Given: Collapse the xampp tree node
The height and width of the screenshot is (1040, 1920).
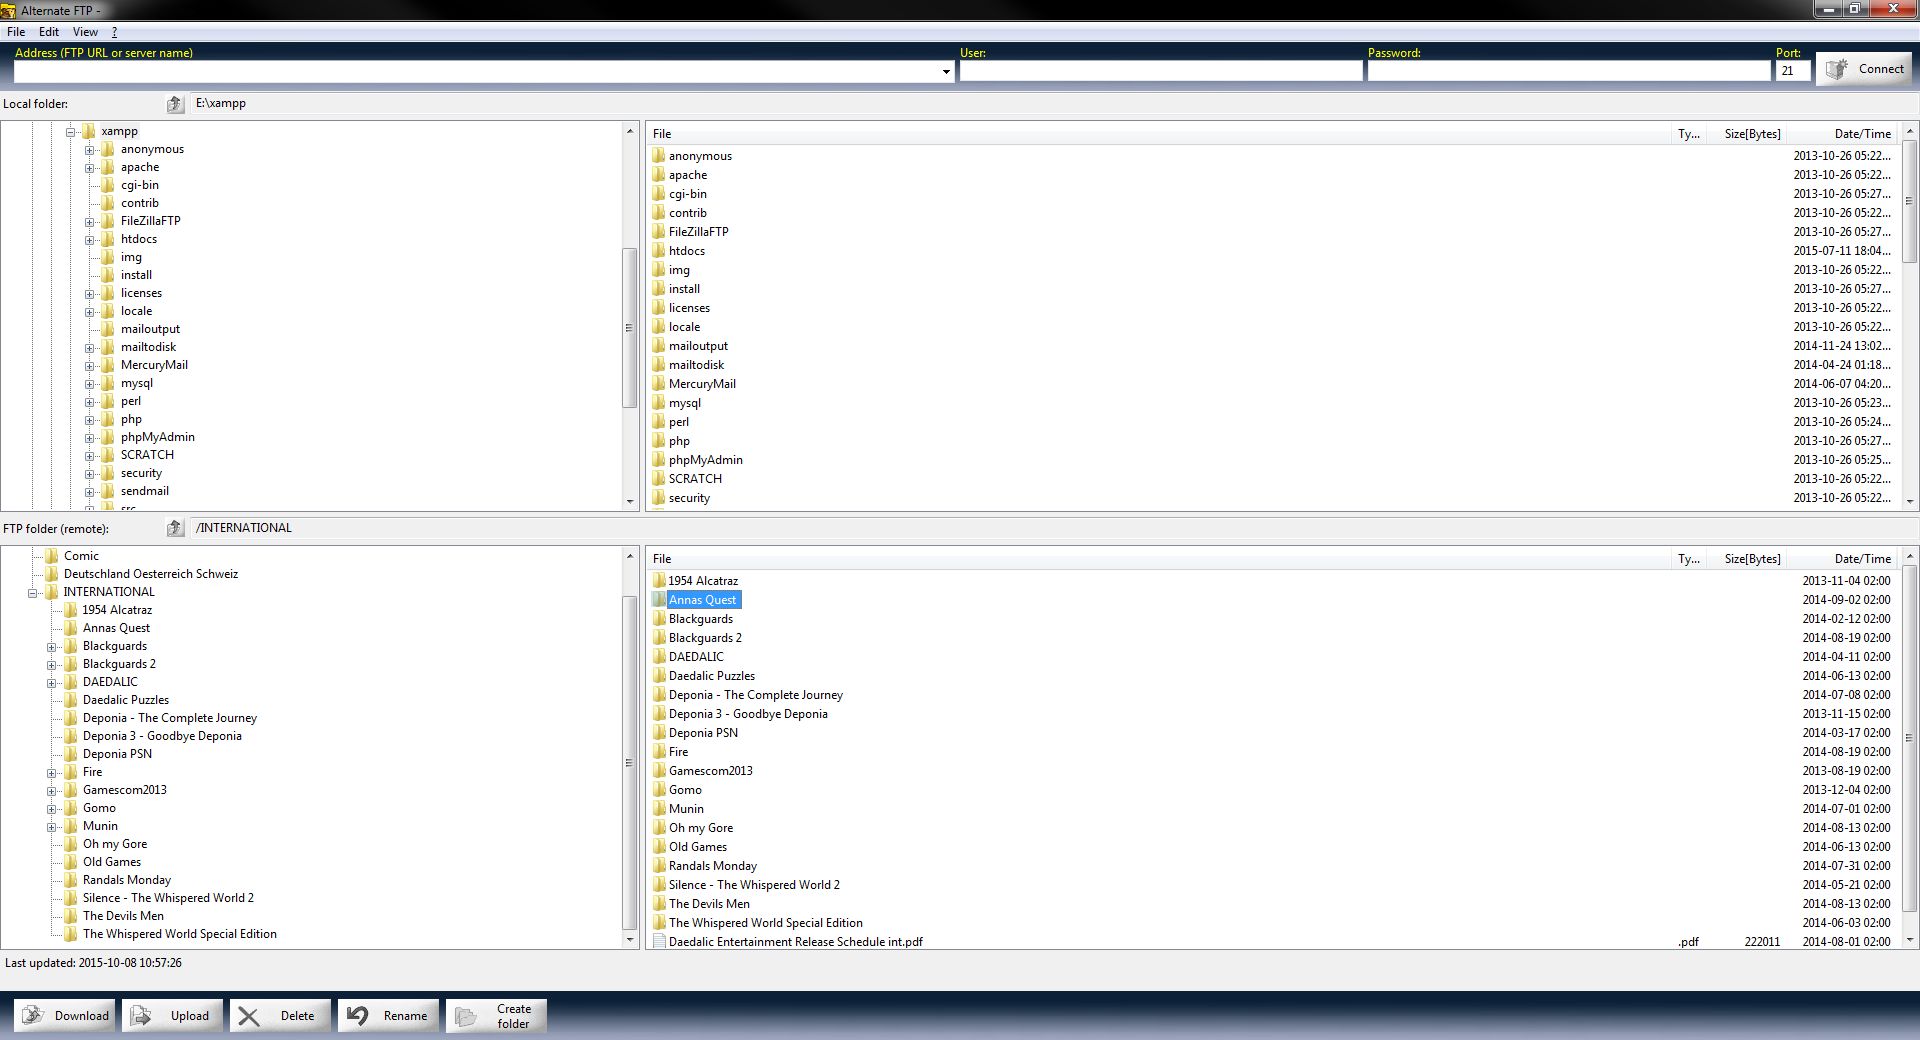Looking at the screenshot, I should (68, 131).
